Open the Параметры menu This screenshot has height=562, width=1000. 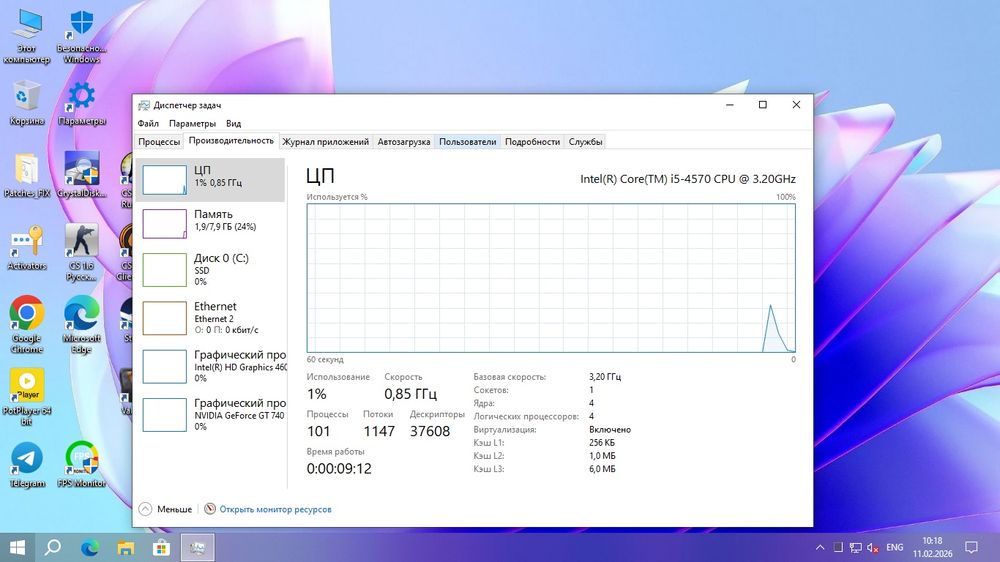[x=192, y=123]
